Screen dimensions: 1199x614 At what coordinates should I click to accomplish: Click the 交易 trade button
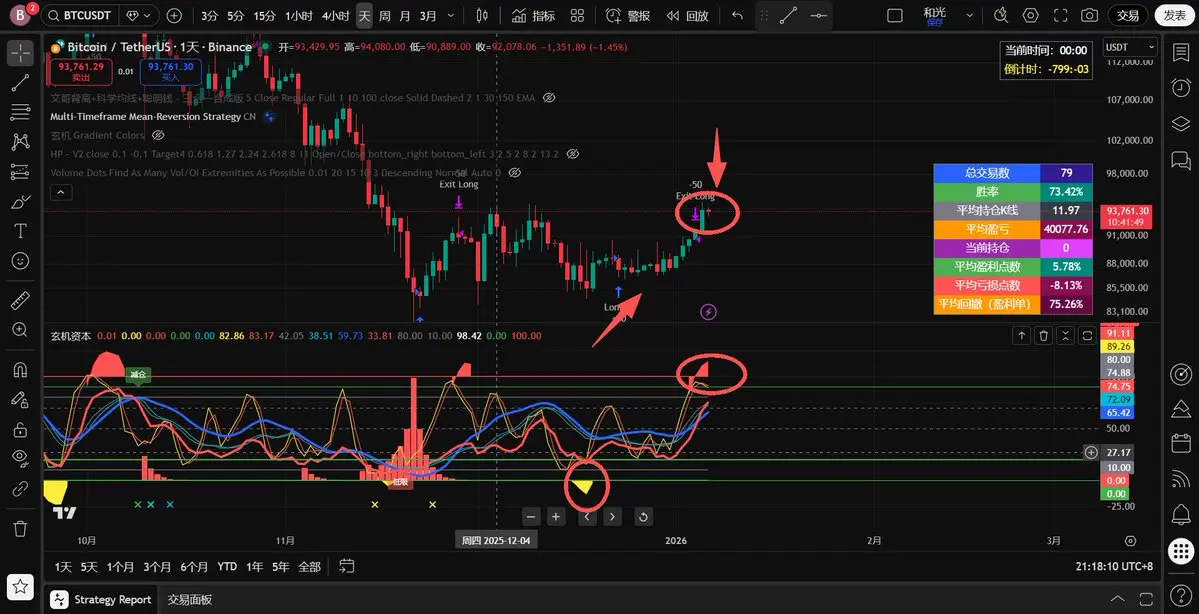coord(1128,15)
